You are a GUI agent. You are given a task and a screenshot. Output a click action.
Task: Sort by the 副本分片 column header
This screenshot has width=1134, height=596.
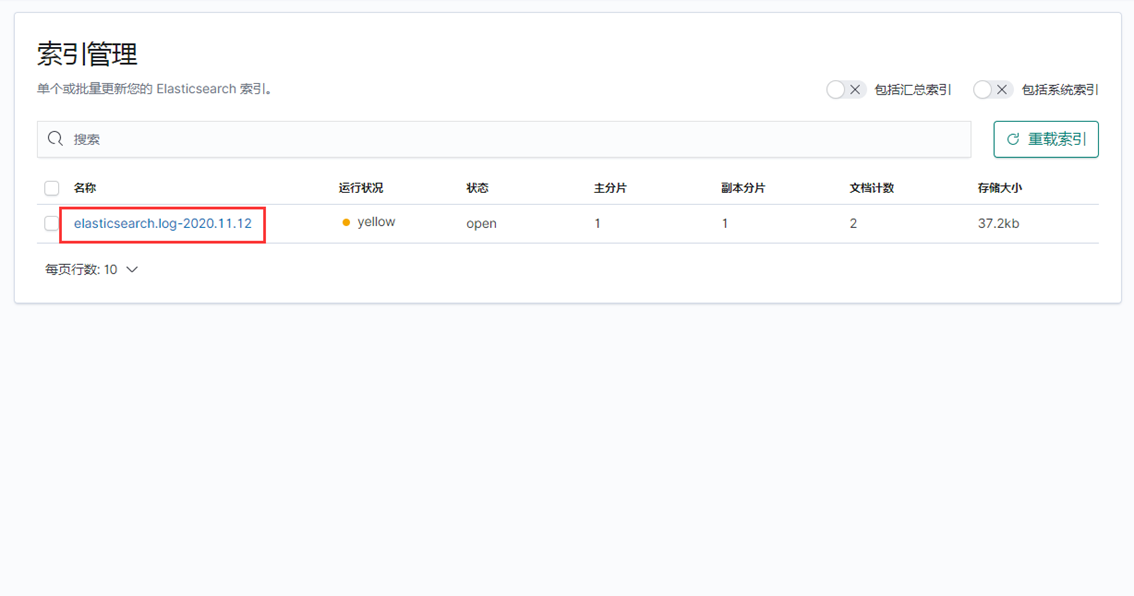click(x=743, y=188)
